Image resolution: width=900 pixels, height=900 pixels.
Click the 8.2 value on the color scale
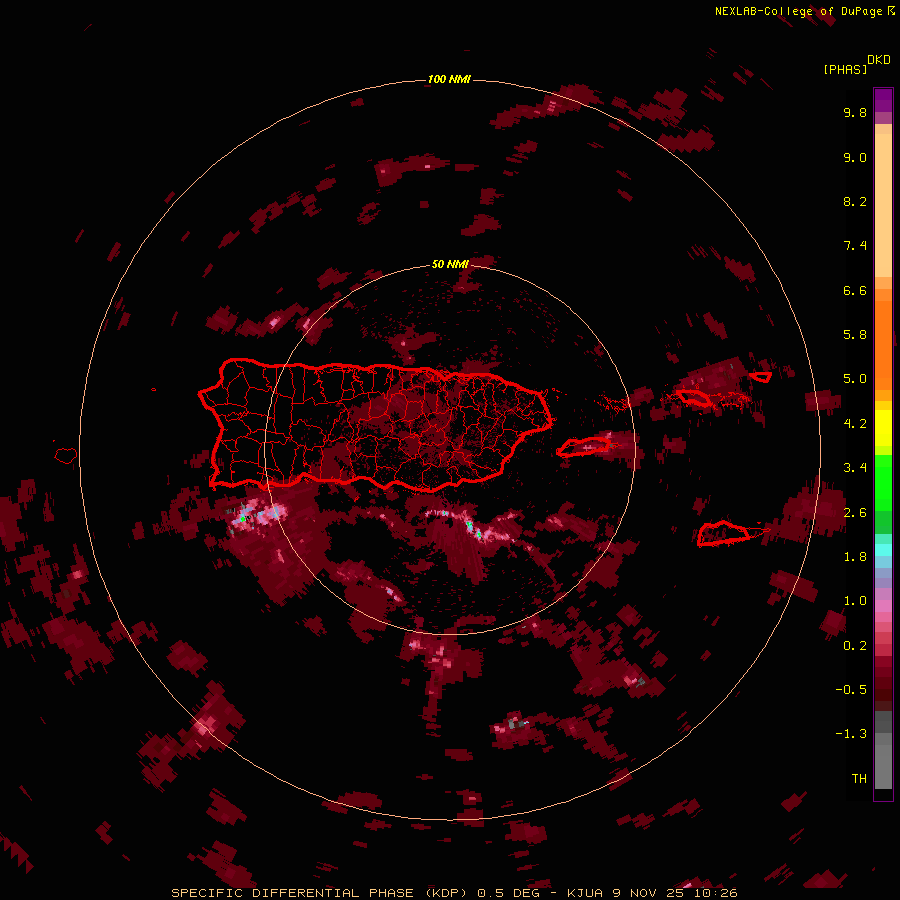click(x=855, y=201)
